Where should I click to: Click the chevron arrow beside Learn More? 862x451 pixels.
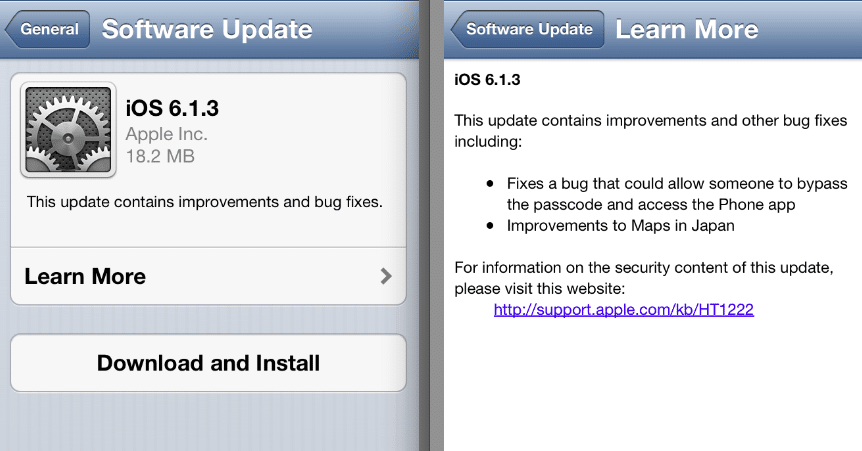[x=386, y=276]
